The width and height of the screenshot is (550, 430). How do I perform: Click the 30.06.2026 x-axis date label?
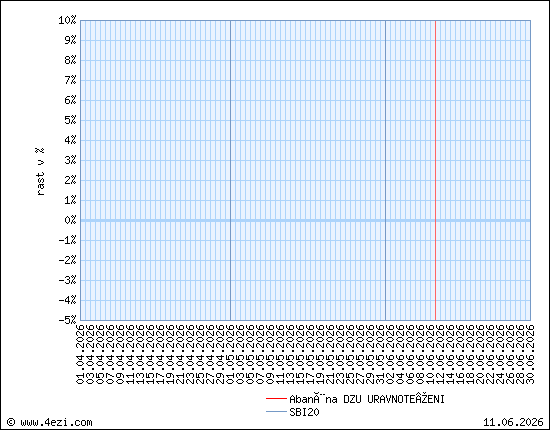click(530, 354)
